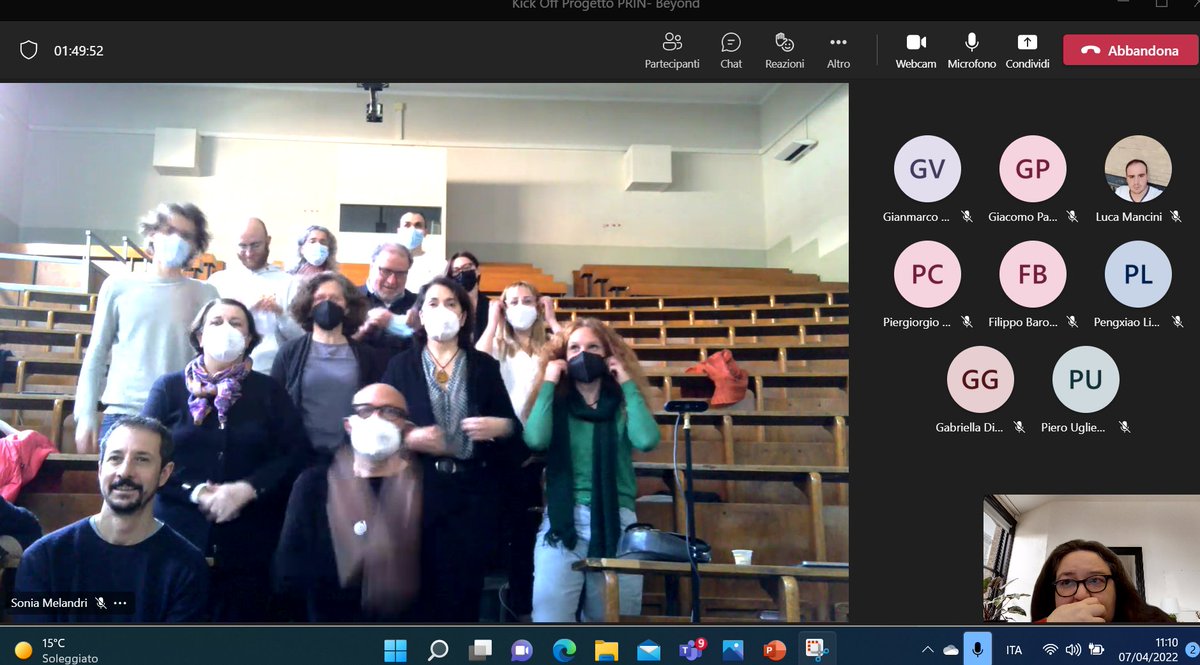
Task: Click the battery status tray icon
Action: click(x=1097, y=650)
